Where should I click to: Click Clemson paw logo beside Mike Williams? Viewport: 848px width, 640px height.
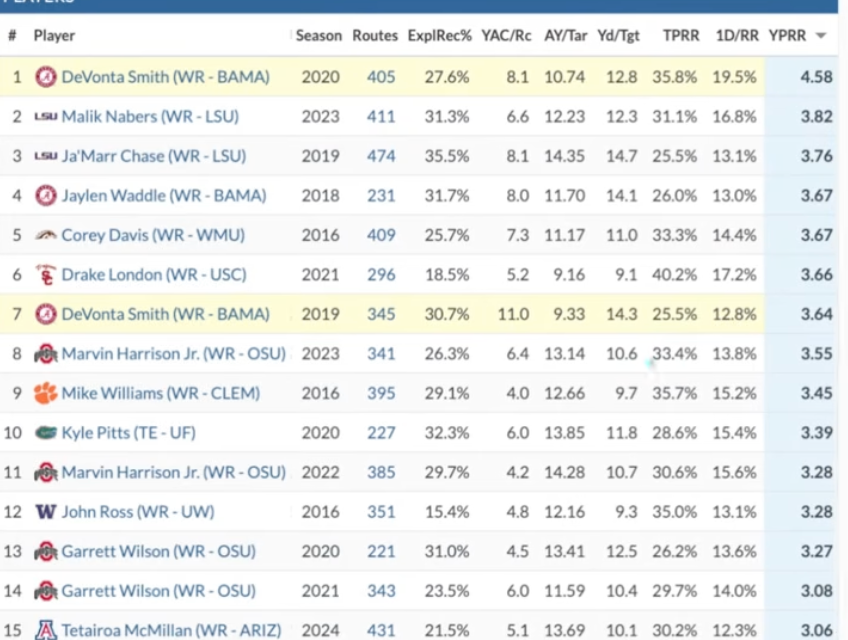45,393
